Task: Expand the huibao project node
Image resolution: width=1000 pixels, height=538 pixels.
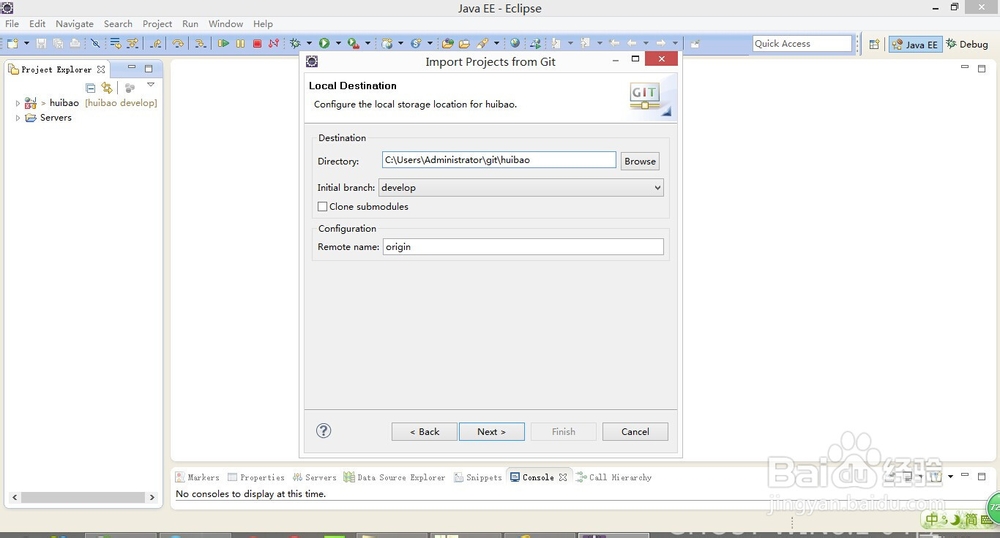Action: pos(18,103)
